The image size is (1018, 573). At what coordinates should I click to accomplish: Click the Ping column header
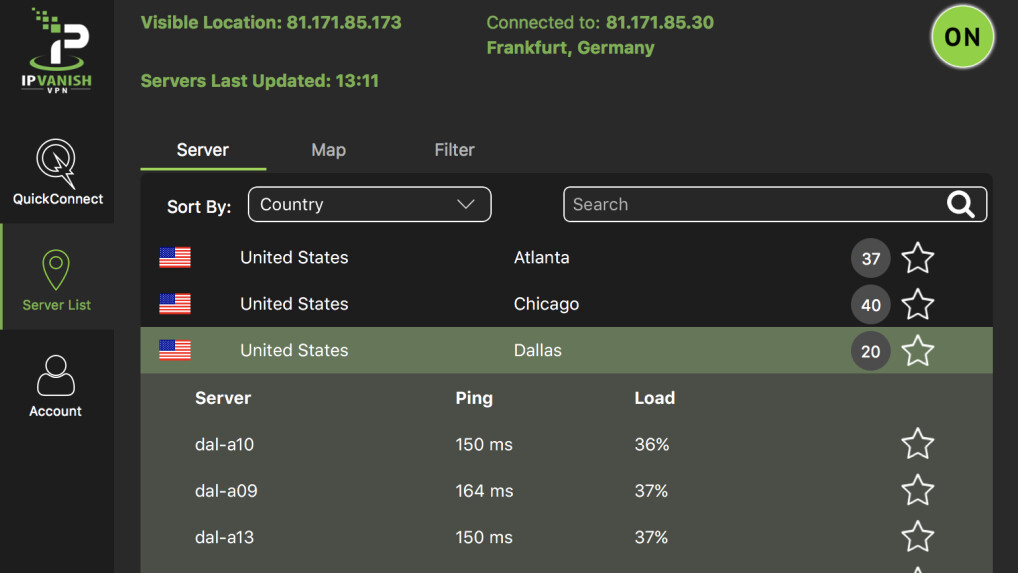[x=474, y=398]
